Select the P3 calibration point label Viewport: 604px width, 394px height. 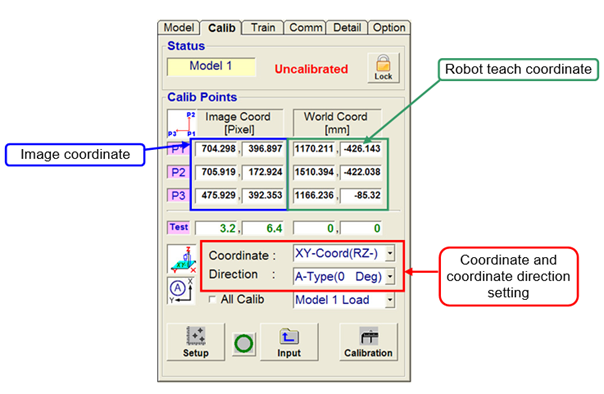tap(178, 195)
